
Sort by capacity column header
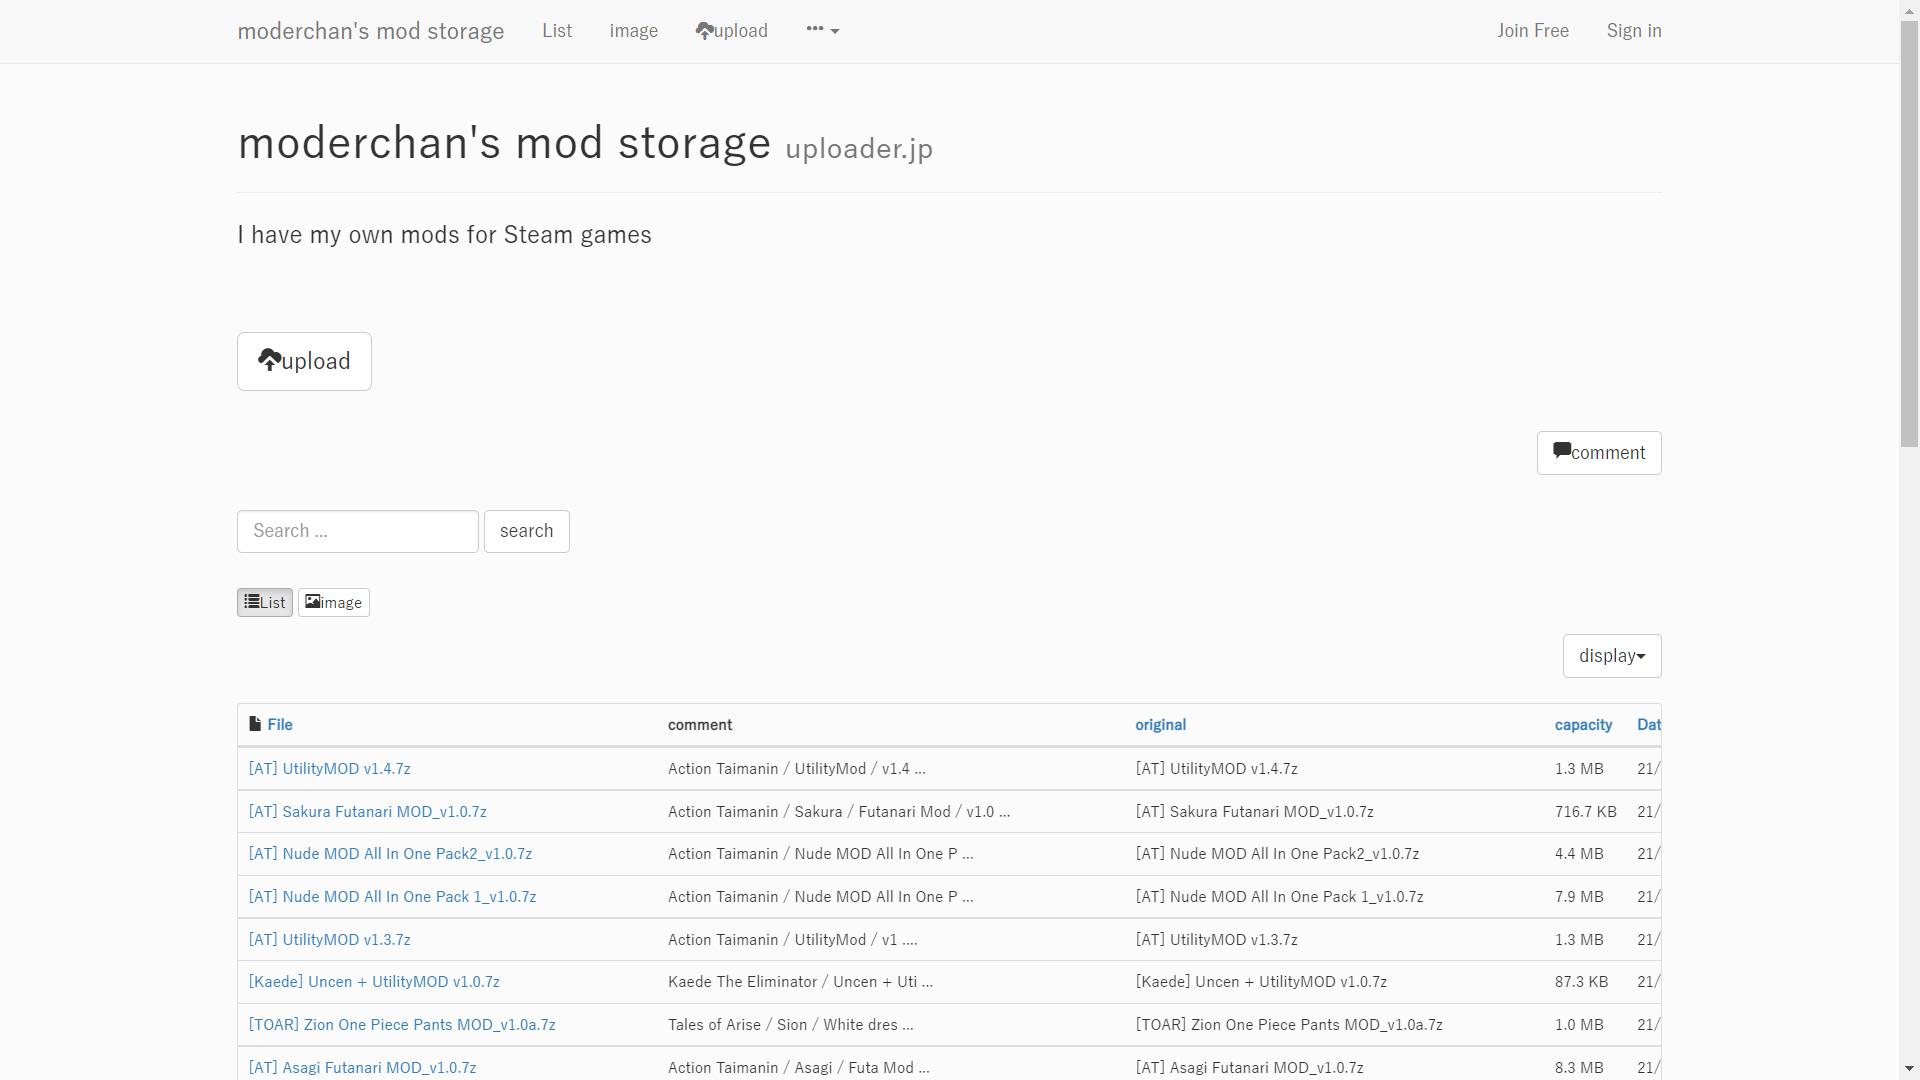click(1583, 725)
